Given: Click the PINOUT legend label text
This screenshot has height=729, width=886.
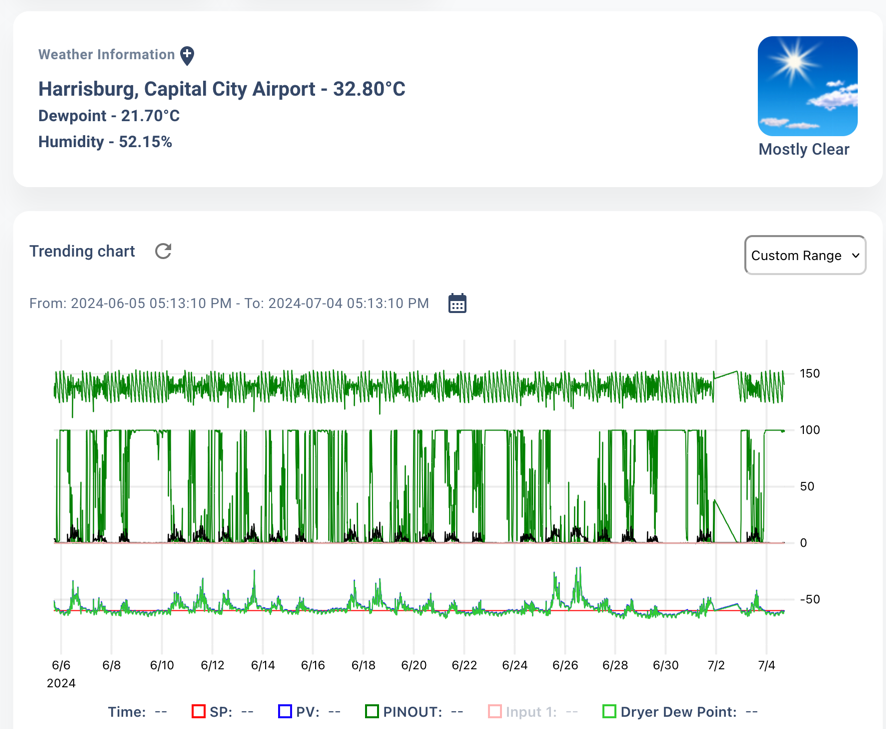Looking at the screenshot, I should pyautogui.click(x=416, y=712).
